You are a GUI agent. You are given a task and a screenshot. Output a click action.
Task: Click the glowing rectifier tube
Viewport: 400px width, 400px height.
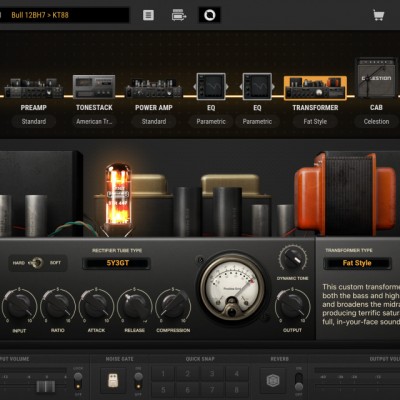pyautogui.click(x=118, y=195)
